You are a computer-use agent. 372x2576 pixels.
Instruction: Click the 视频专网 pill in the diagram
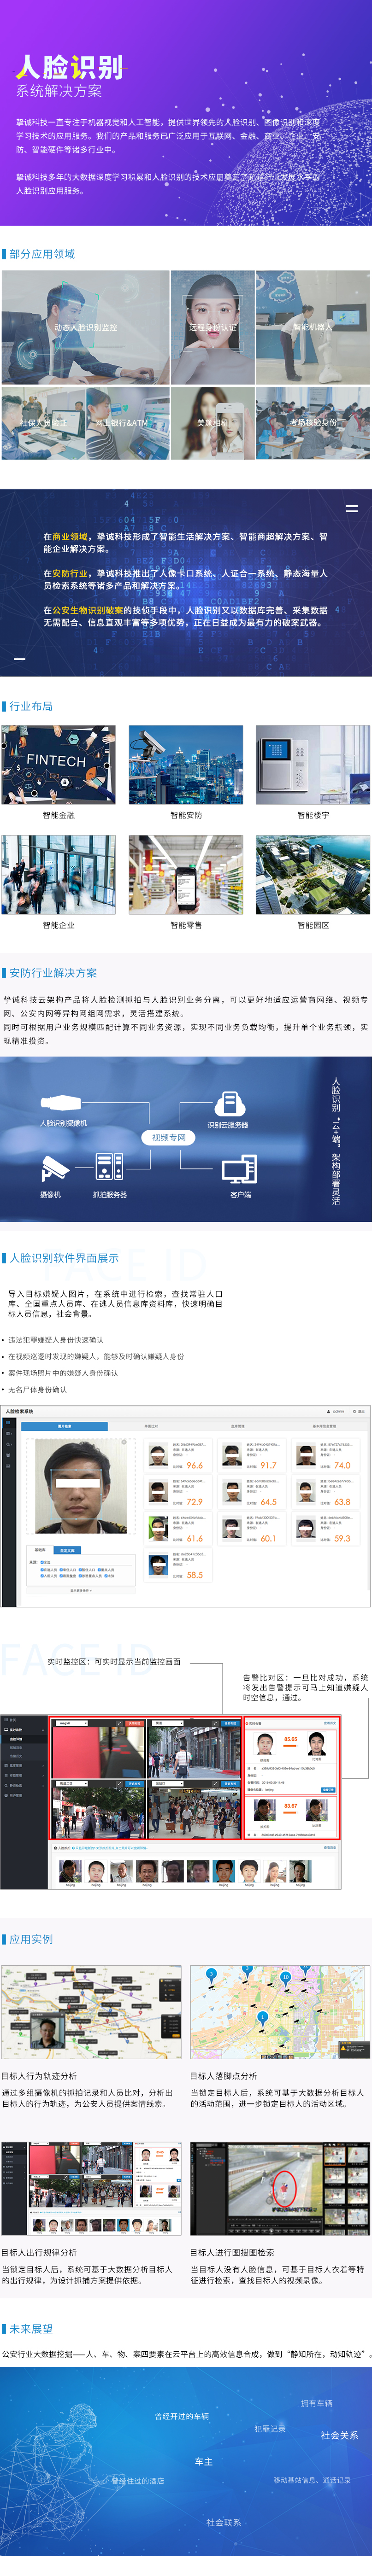(x=168, y=1137)
